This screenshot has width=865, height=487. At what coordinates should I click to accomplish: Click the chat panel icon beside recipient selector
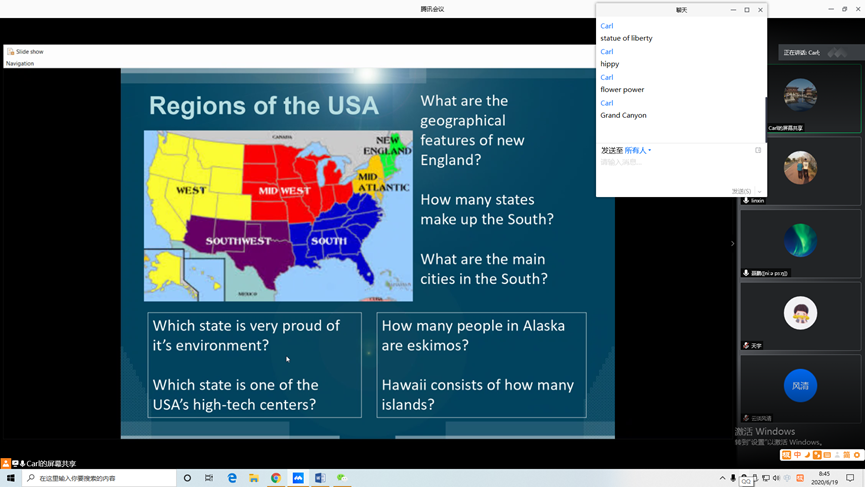click(758, 150)
